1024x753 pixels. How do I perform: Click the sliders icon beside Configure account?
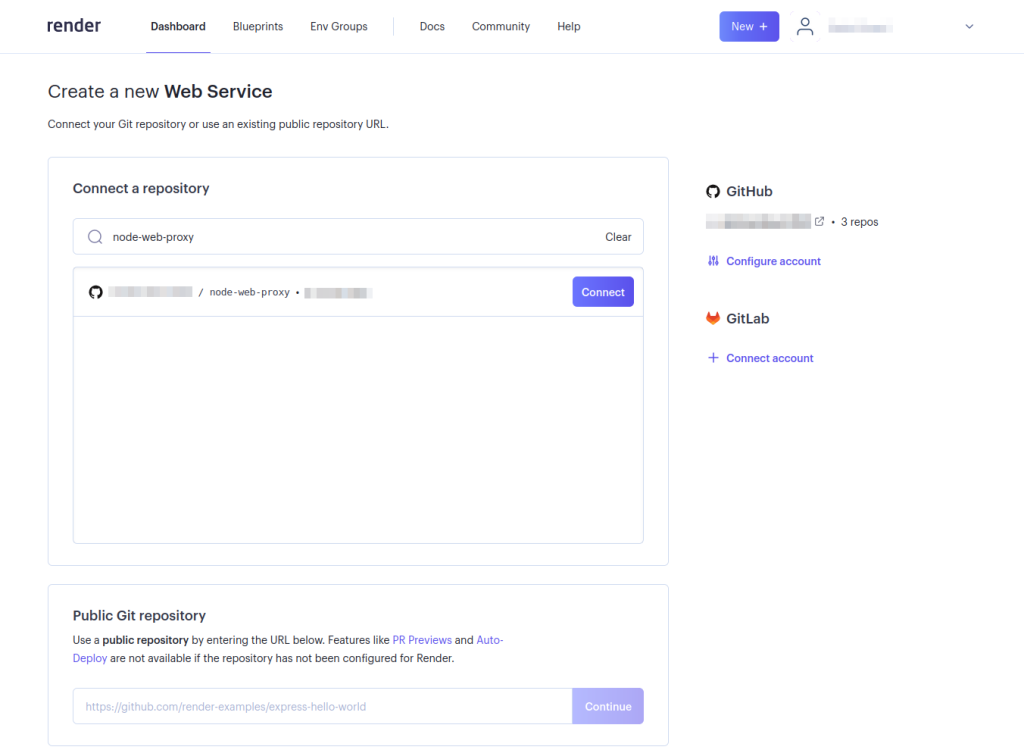[x=713, y=260]
